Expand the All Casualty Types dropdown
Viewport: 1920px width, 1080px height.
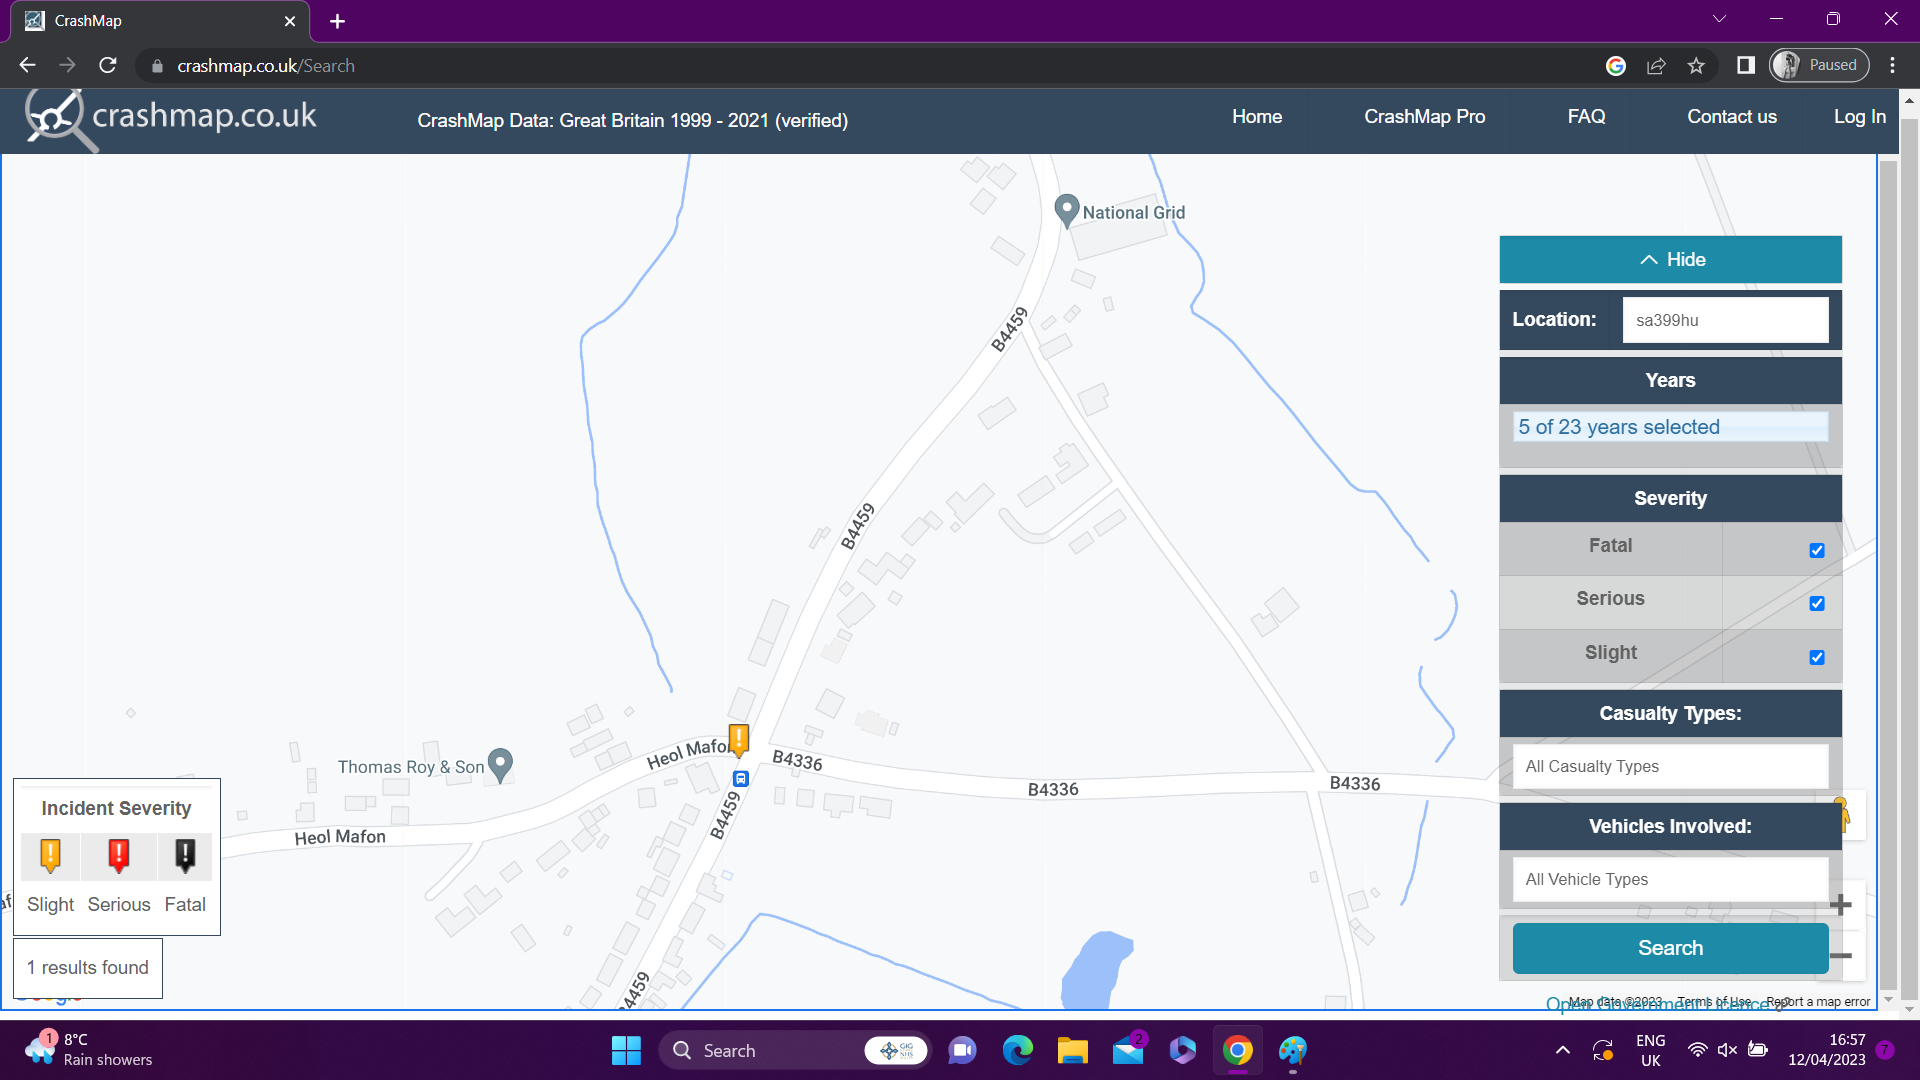(1670, 766)
